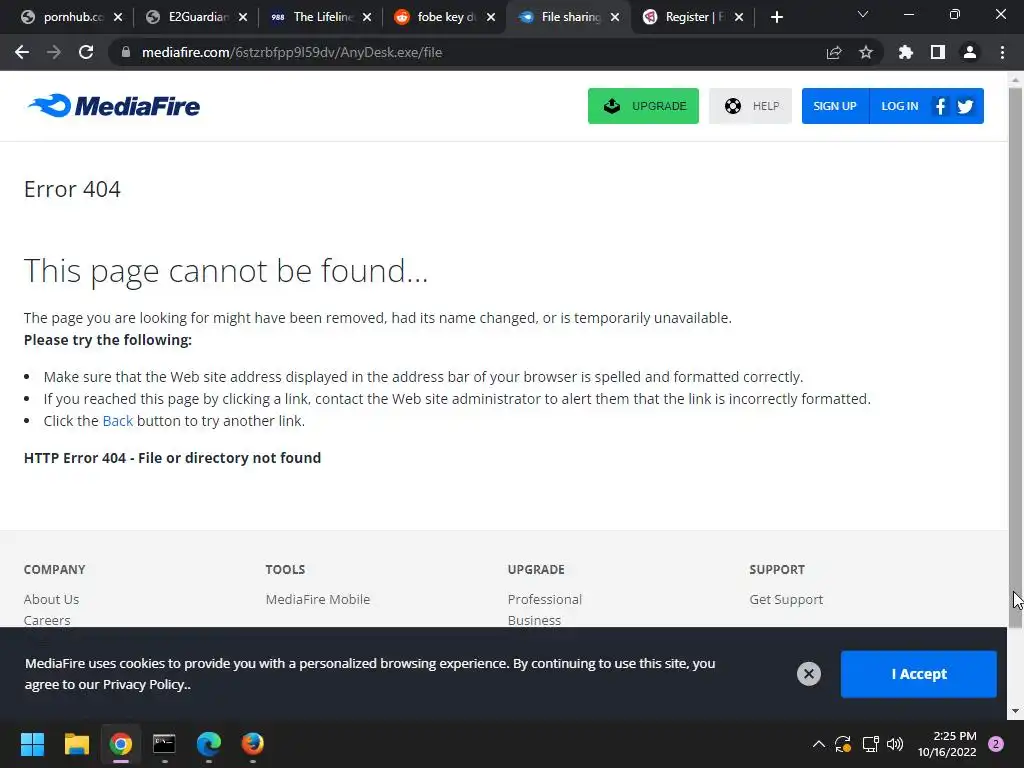Click the SIGN UP button
Image resolution: width=1024 pixels, height=768 pixels.
click(x=835, y=106)
